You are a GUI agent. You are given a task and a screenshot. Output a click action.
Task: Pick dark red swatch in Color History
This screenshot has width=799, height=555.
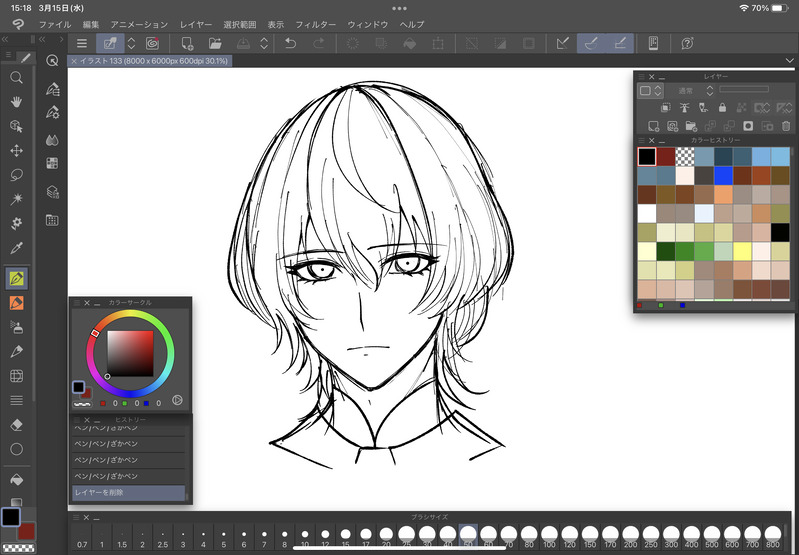pos(666,156)
